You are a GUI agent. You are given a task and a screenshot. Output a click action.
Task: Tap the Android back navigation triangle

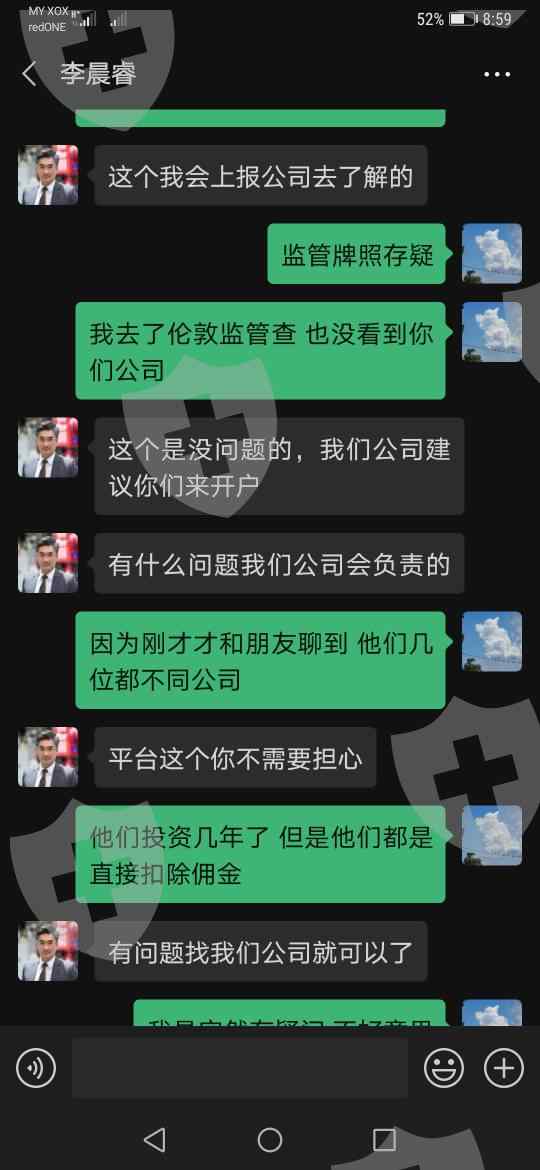154,1139
